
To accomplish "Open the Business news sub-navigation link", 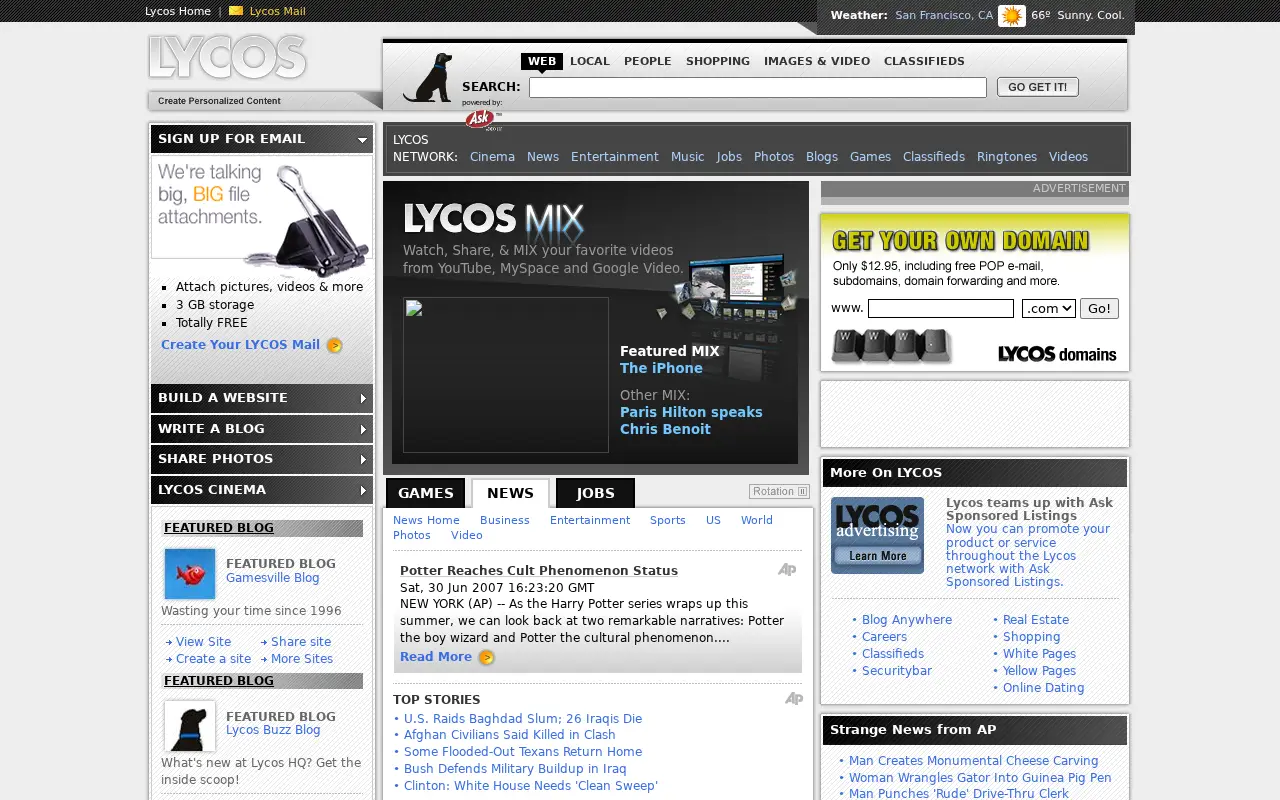I will (505, 520).
